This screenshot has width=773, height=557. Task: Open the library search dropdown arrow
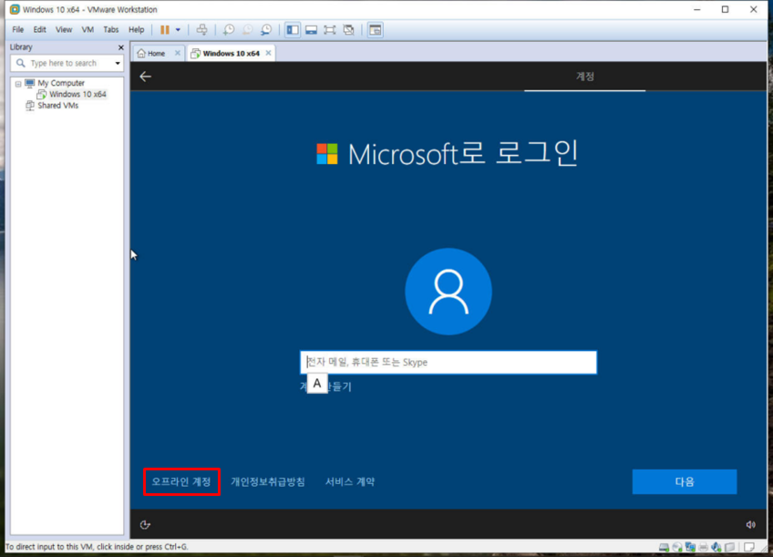point(117,63)
